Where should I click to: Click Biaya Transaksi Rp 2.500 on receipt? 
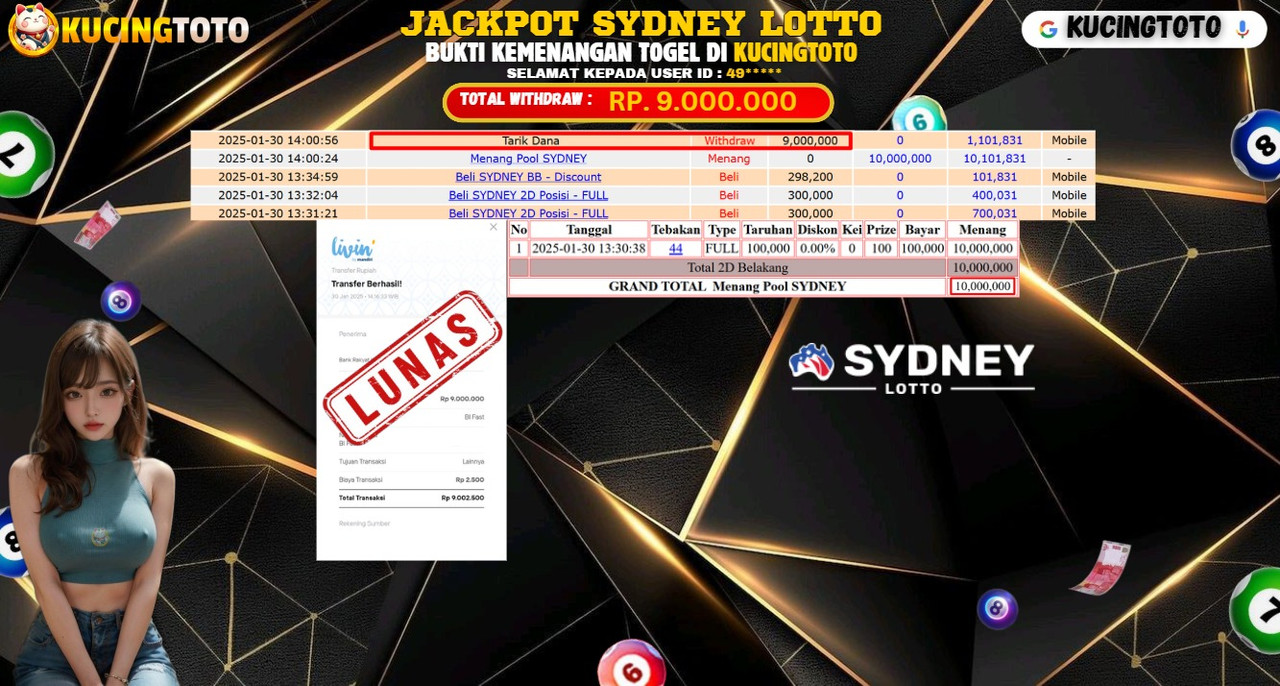click(x=411, y=480)
